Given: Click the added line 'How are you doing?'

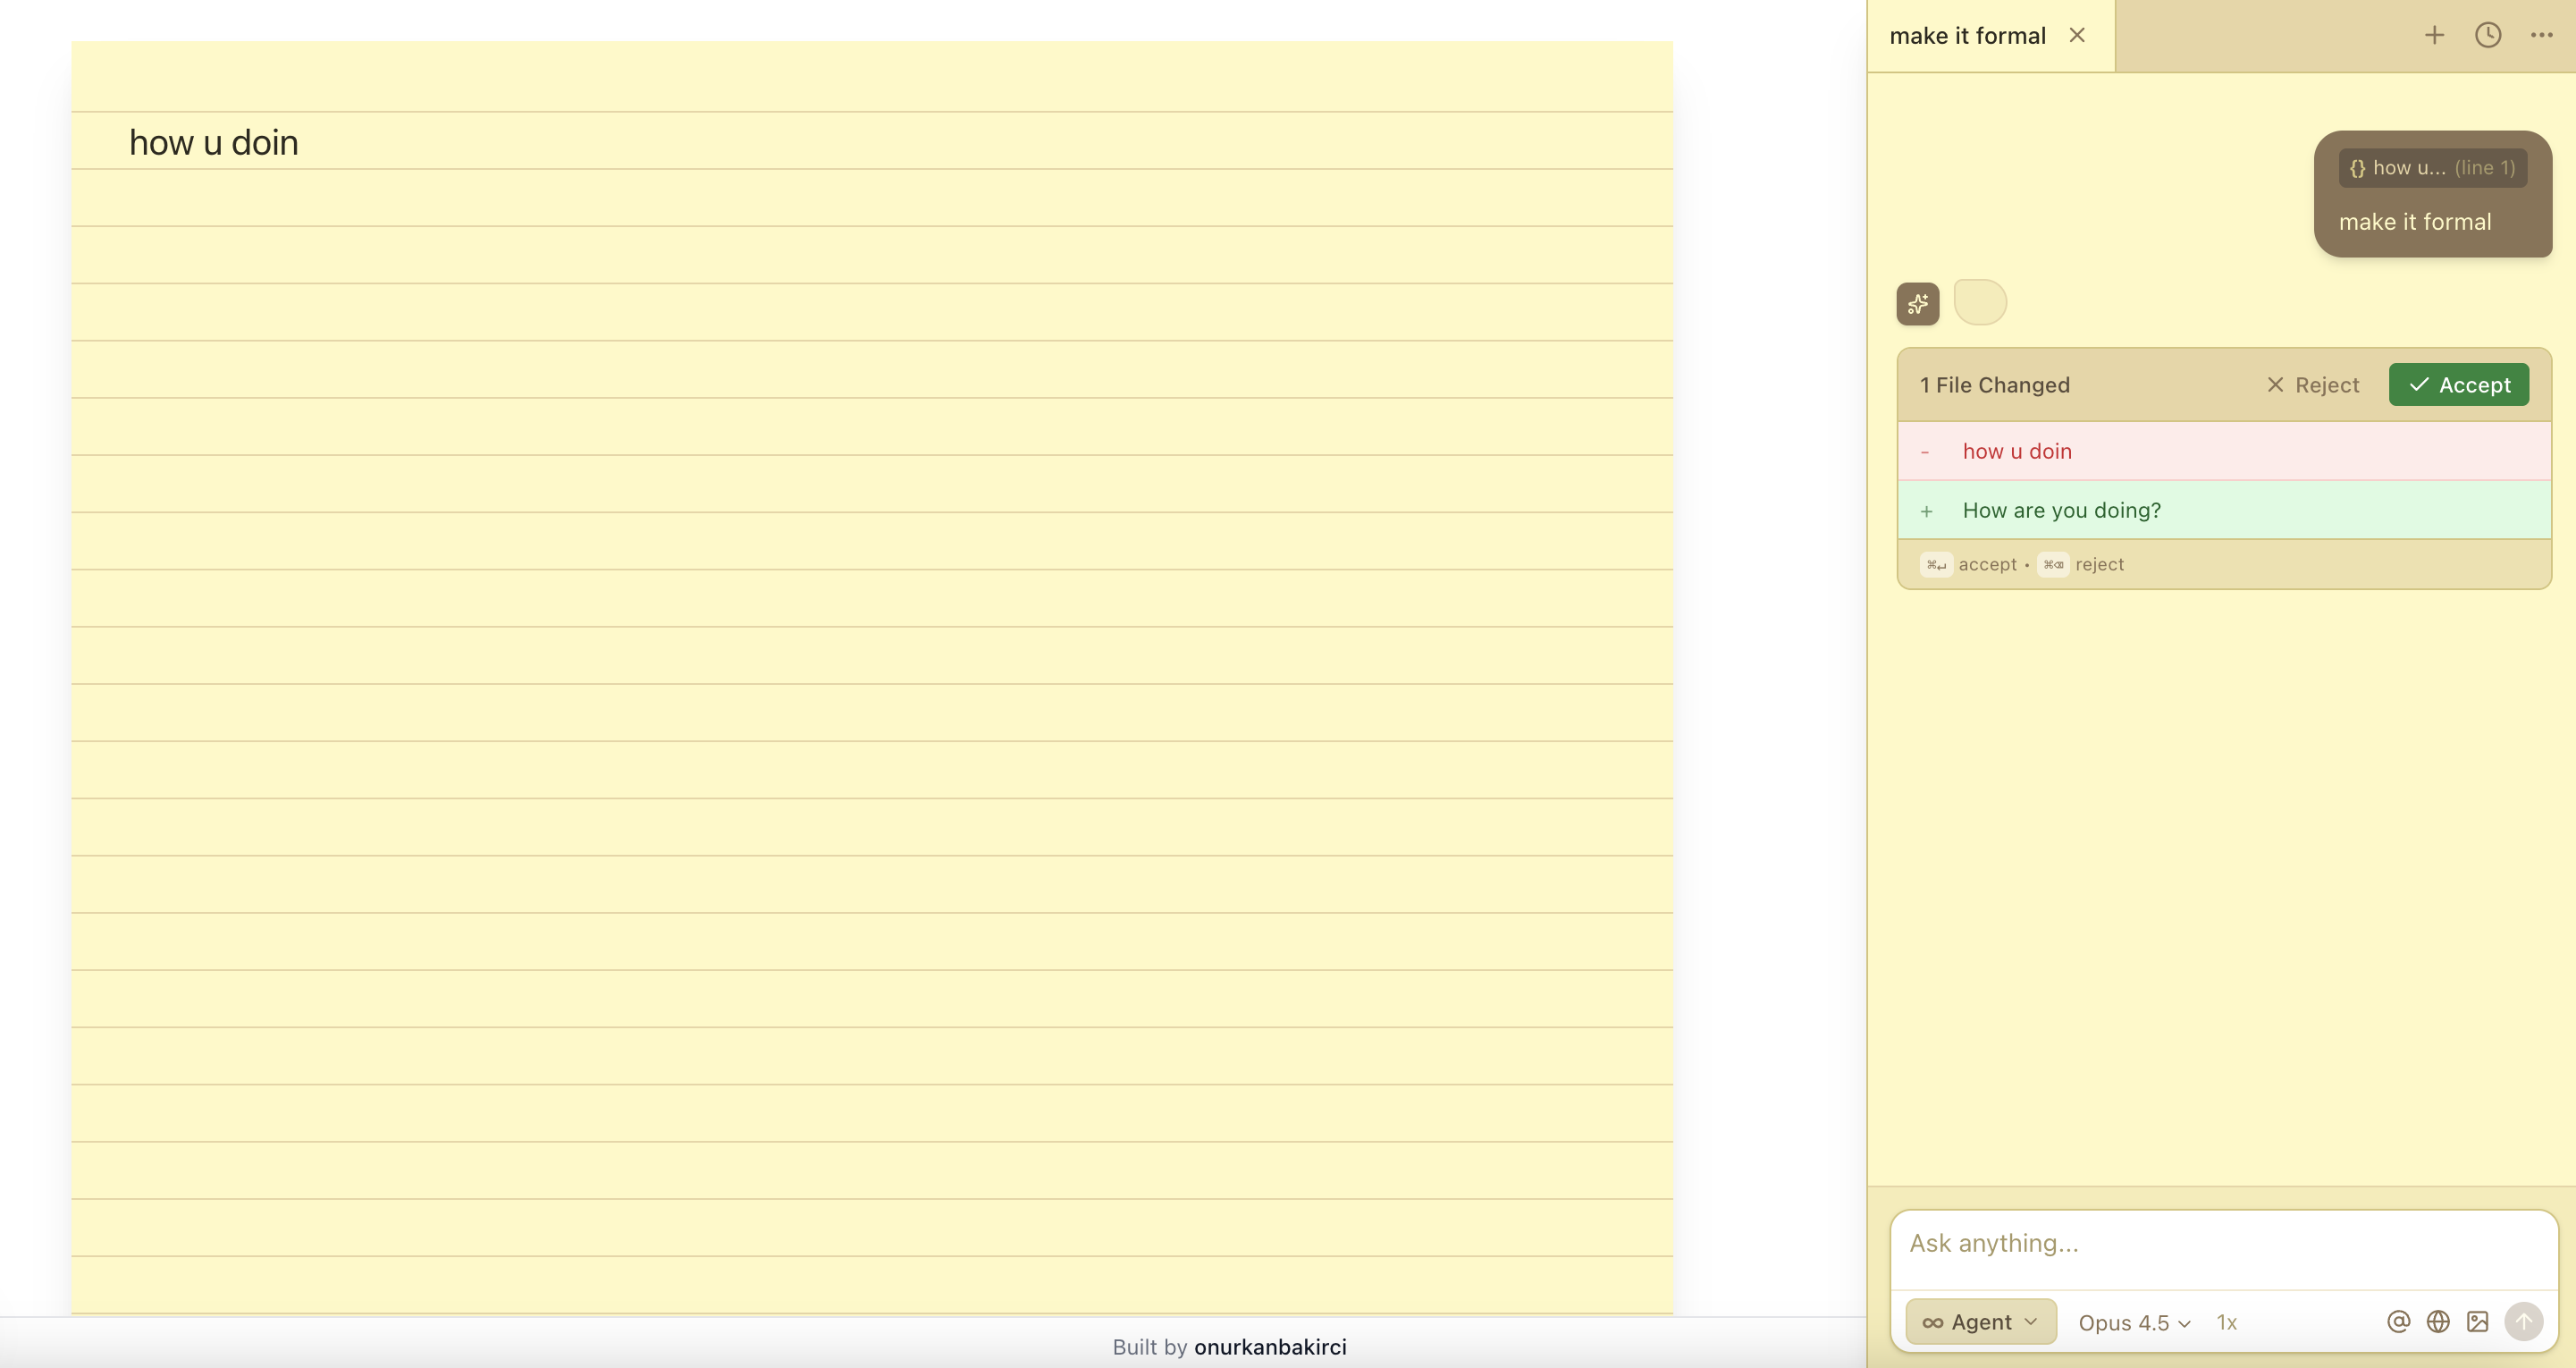Looking at the screenshot, I should click(x=2061, y=510).
